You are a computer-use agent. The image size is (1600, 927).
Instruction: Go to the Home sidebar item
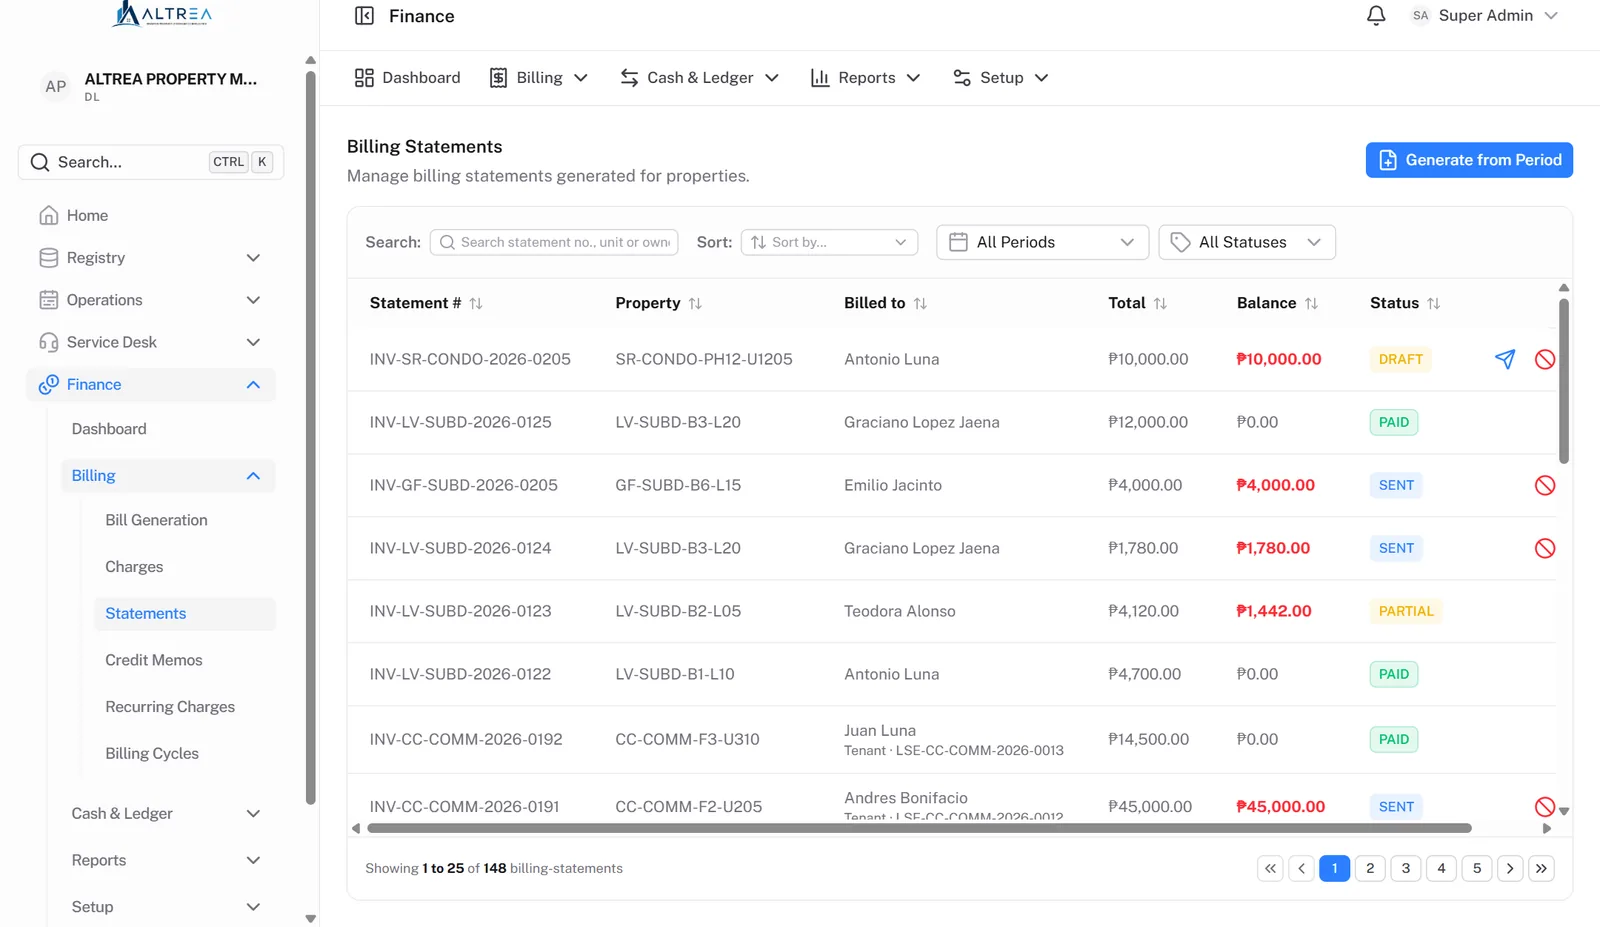click(x=150, y=215)
